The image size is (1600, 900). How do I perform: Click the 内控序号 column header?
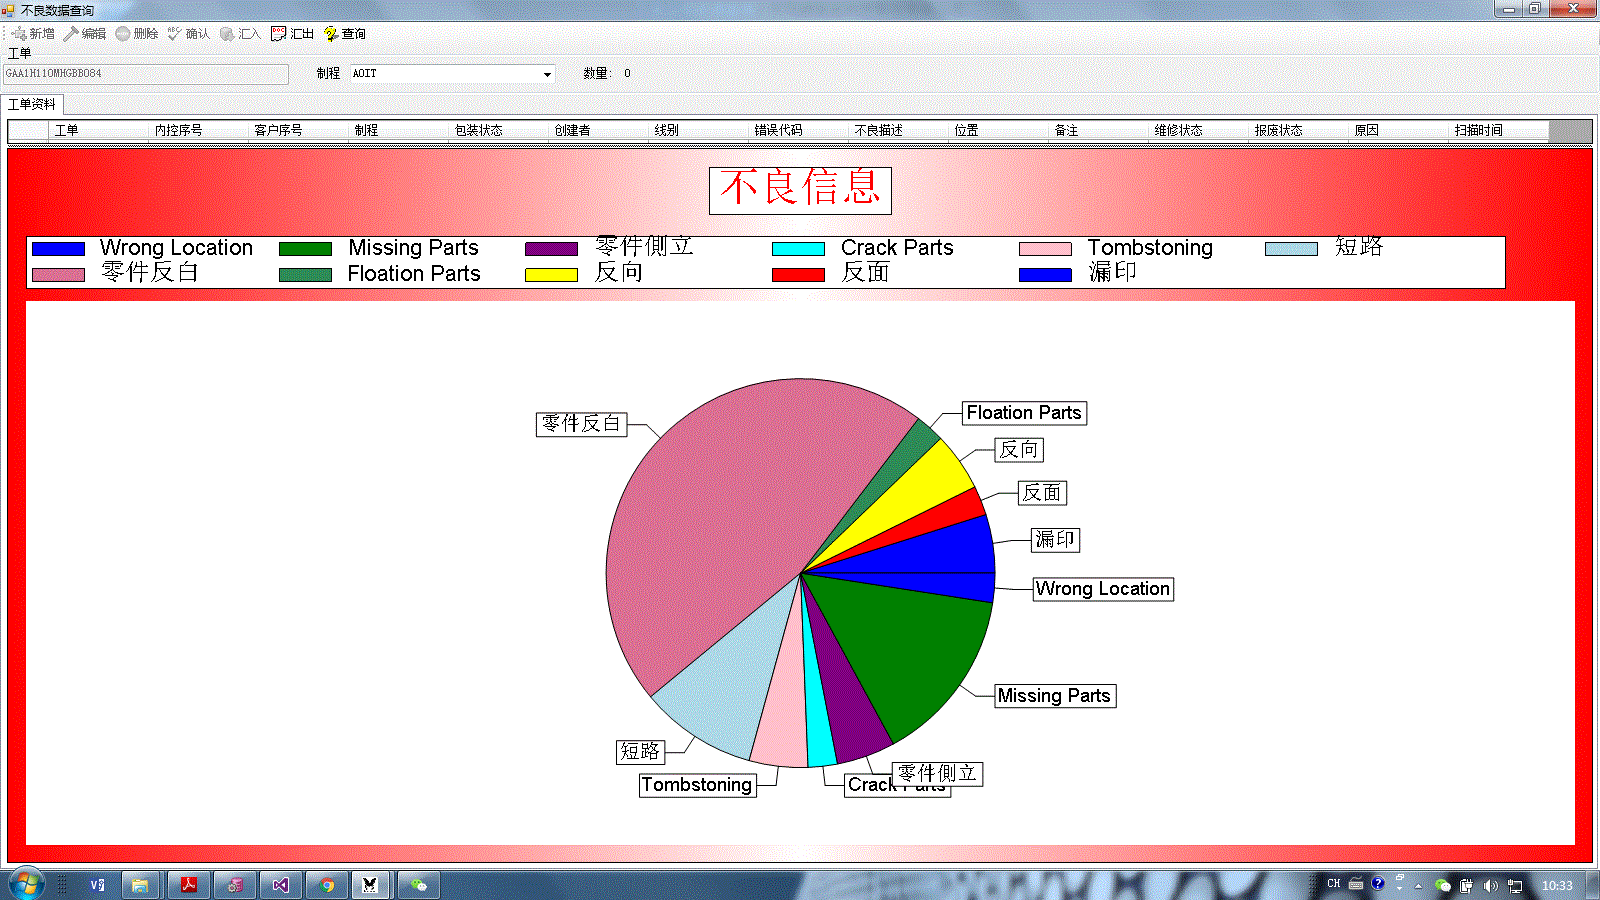(x=198, y=131)
